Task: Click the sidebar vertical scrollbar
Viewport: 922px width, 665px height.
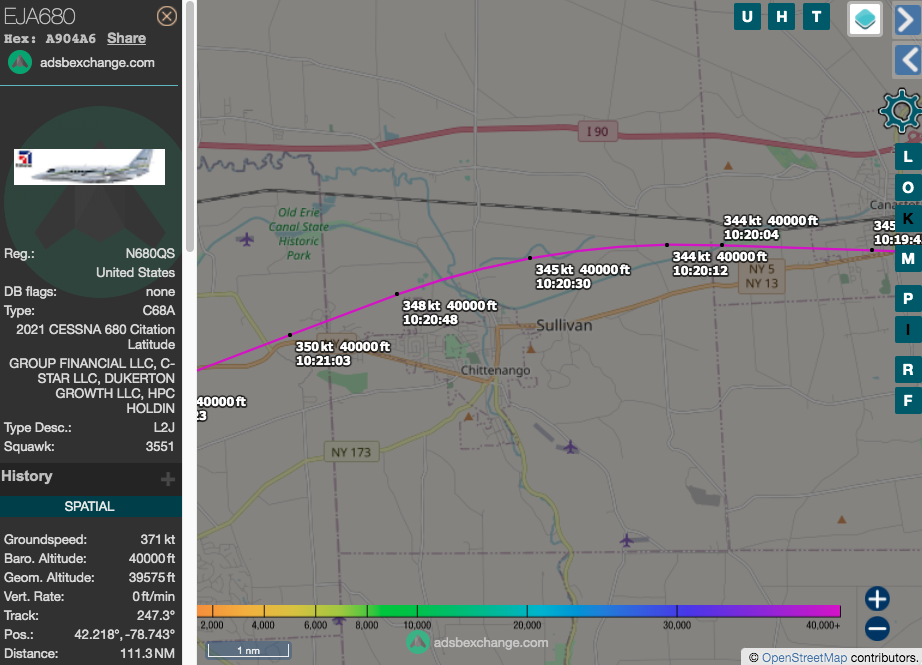Action: coord(191,126)
